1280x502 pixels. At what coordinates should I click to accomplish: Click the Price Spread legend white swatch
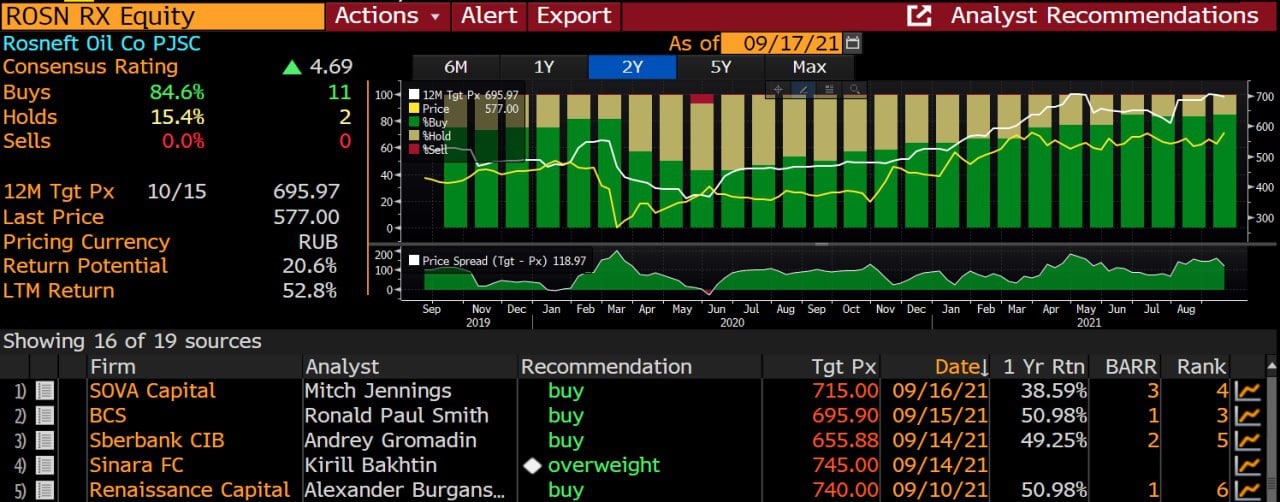(414, 261)
